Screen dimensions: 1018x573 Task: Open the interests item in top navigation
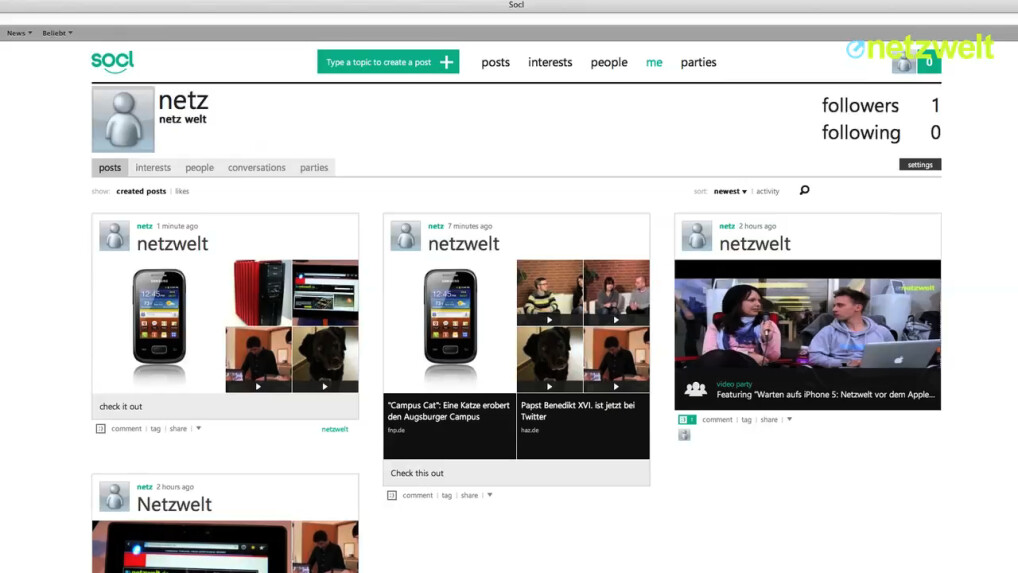coord(550,62)
